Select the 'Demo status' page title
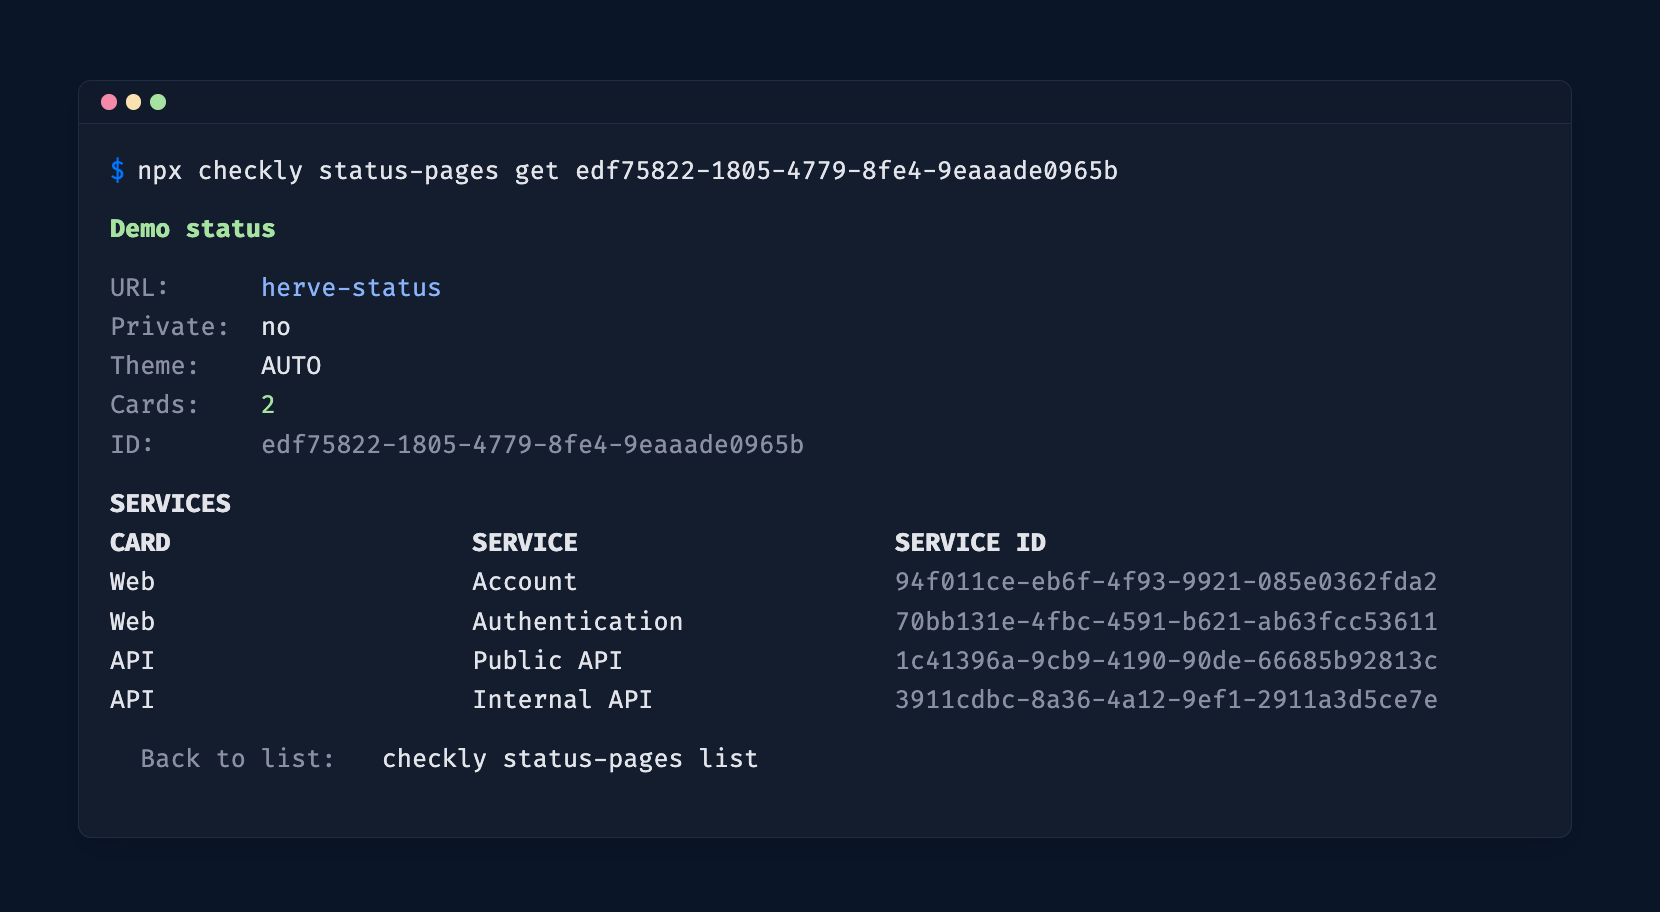This screenshot has width=1660, height=912. [192, 228]
